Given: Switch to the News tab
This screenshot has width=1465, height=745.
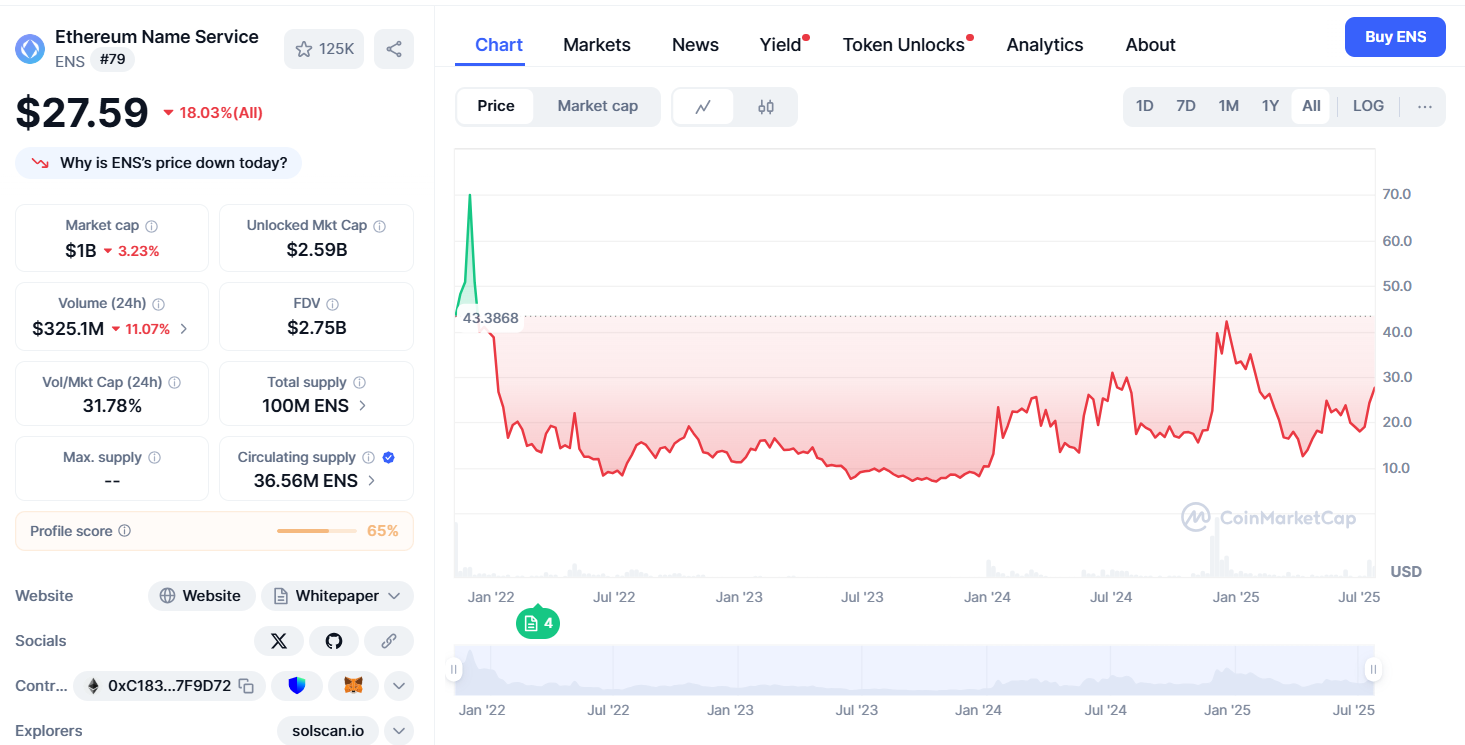Looking at the screenshot, I should click(x=695, y=45).
